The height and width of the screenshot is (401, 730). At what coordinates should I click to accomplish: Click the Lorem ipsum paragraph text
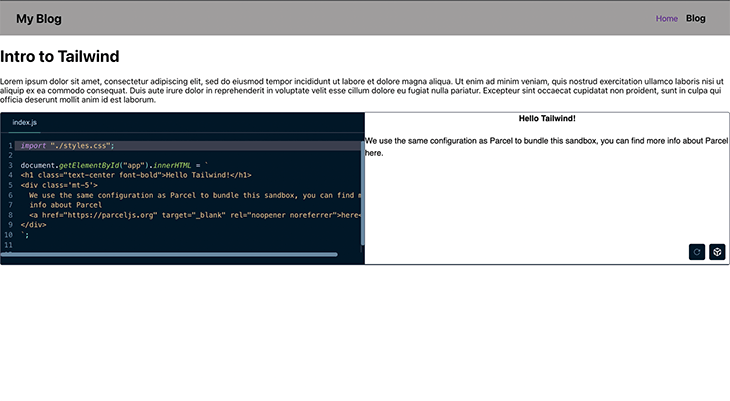coord(363,90)
